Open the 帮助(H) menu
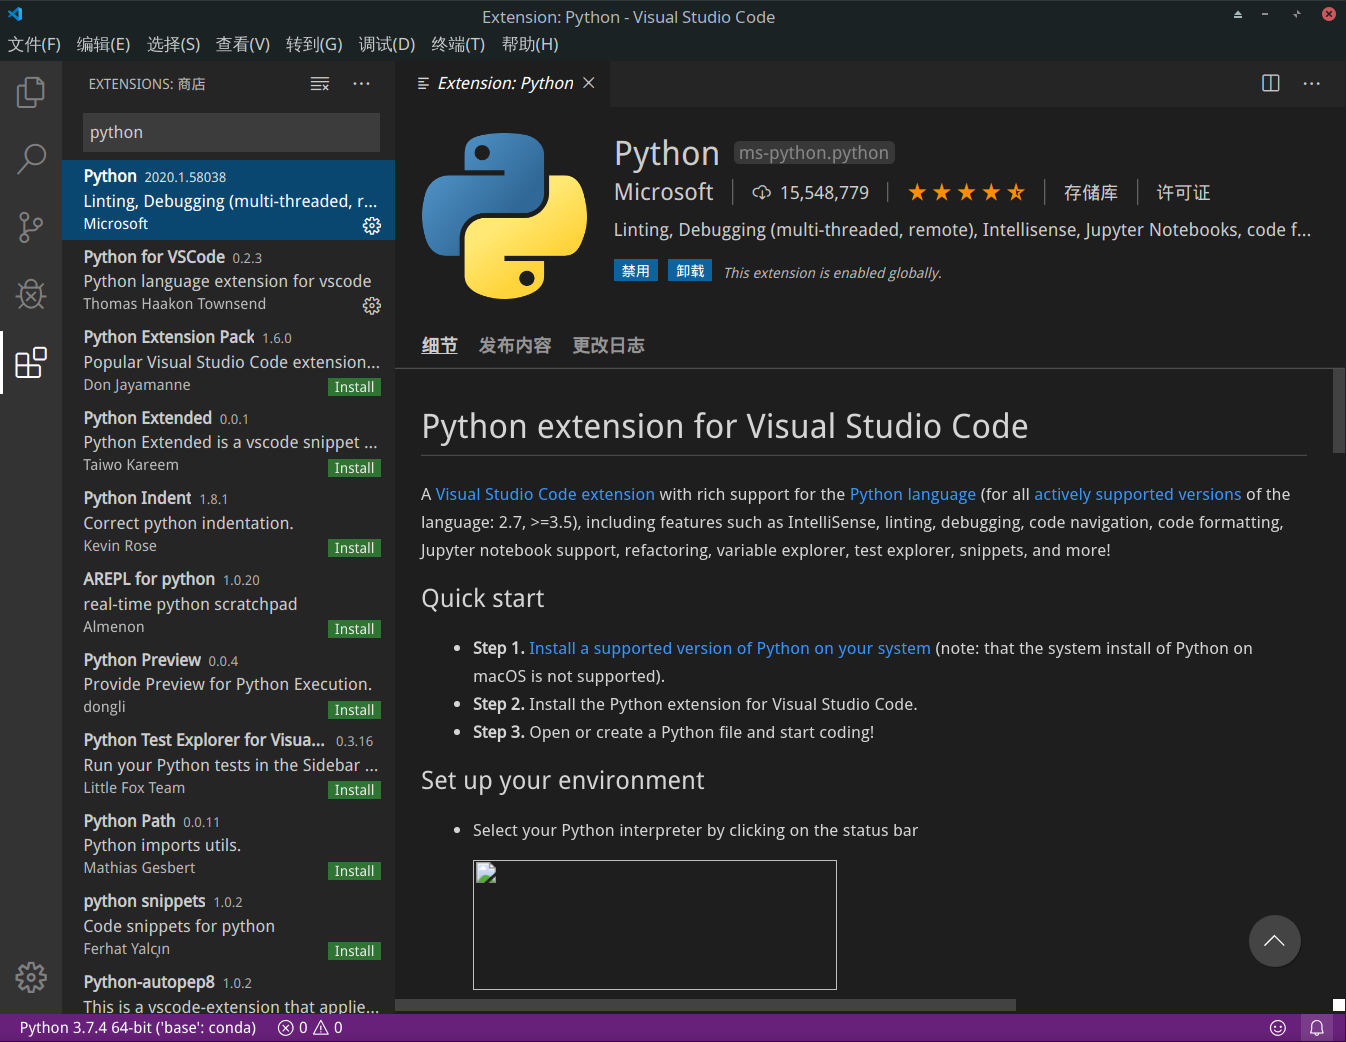 [x=530, y=44]
